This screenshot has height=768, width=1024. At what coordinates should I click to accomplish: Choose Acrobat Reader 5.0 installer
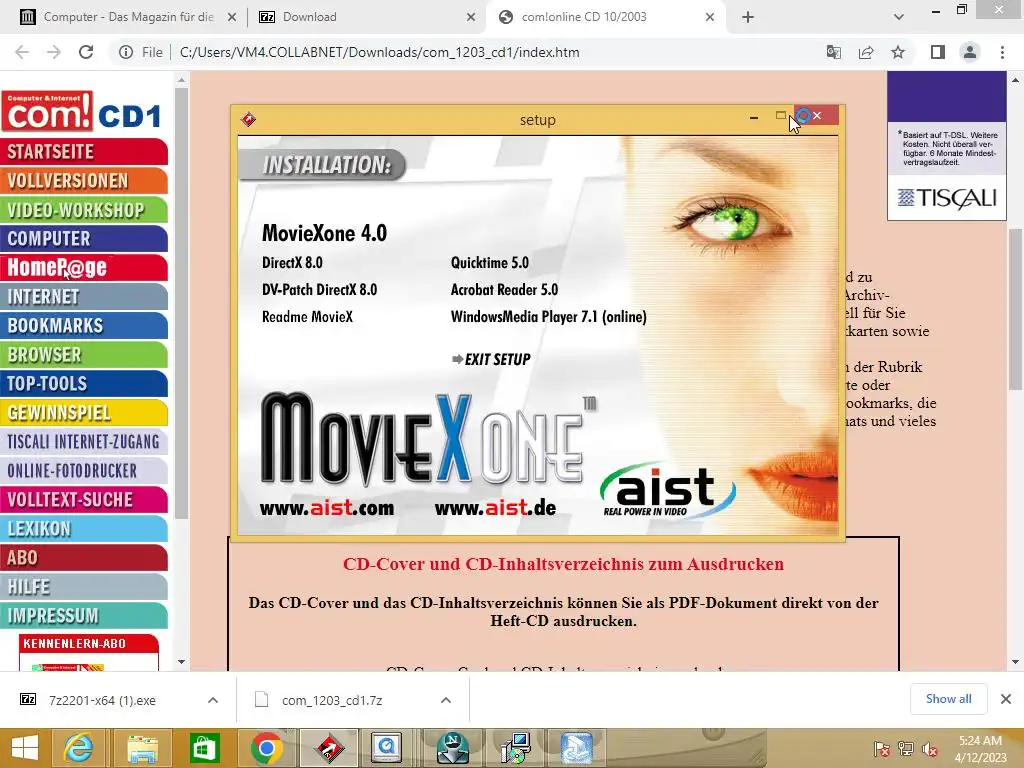tap(504, 289)
